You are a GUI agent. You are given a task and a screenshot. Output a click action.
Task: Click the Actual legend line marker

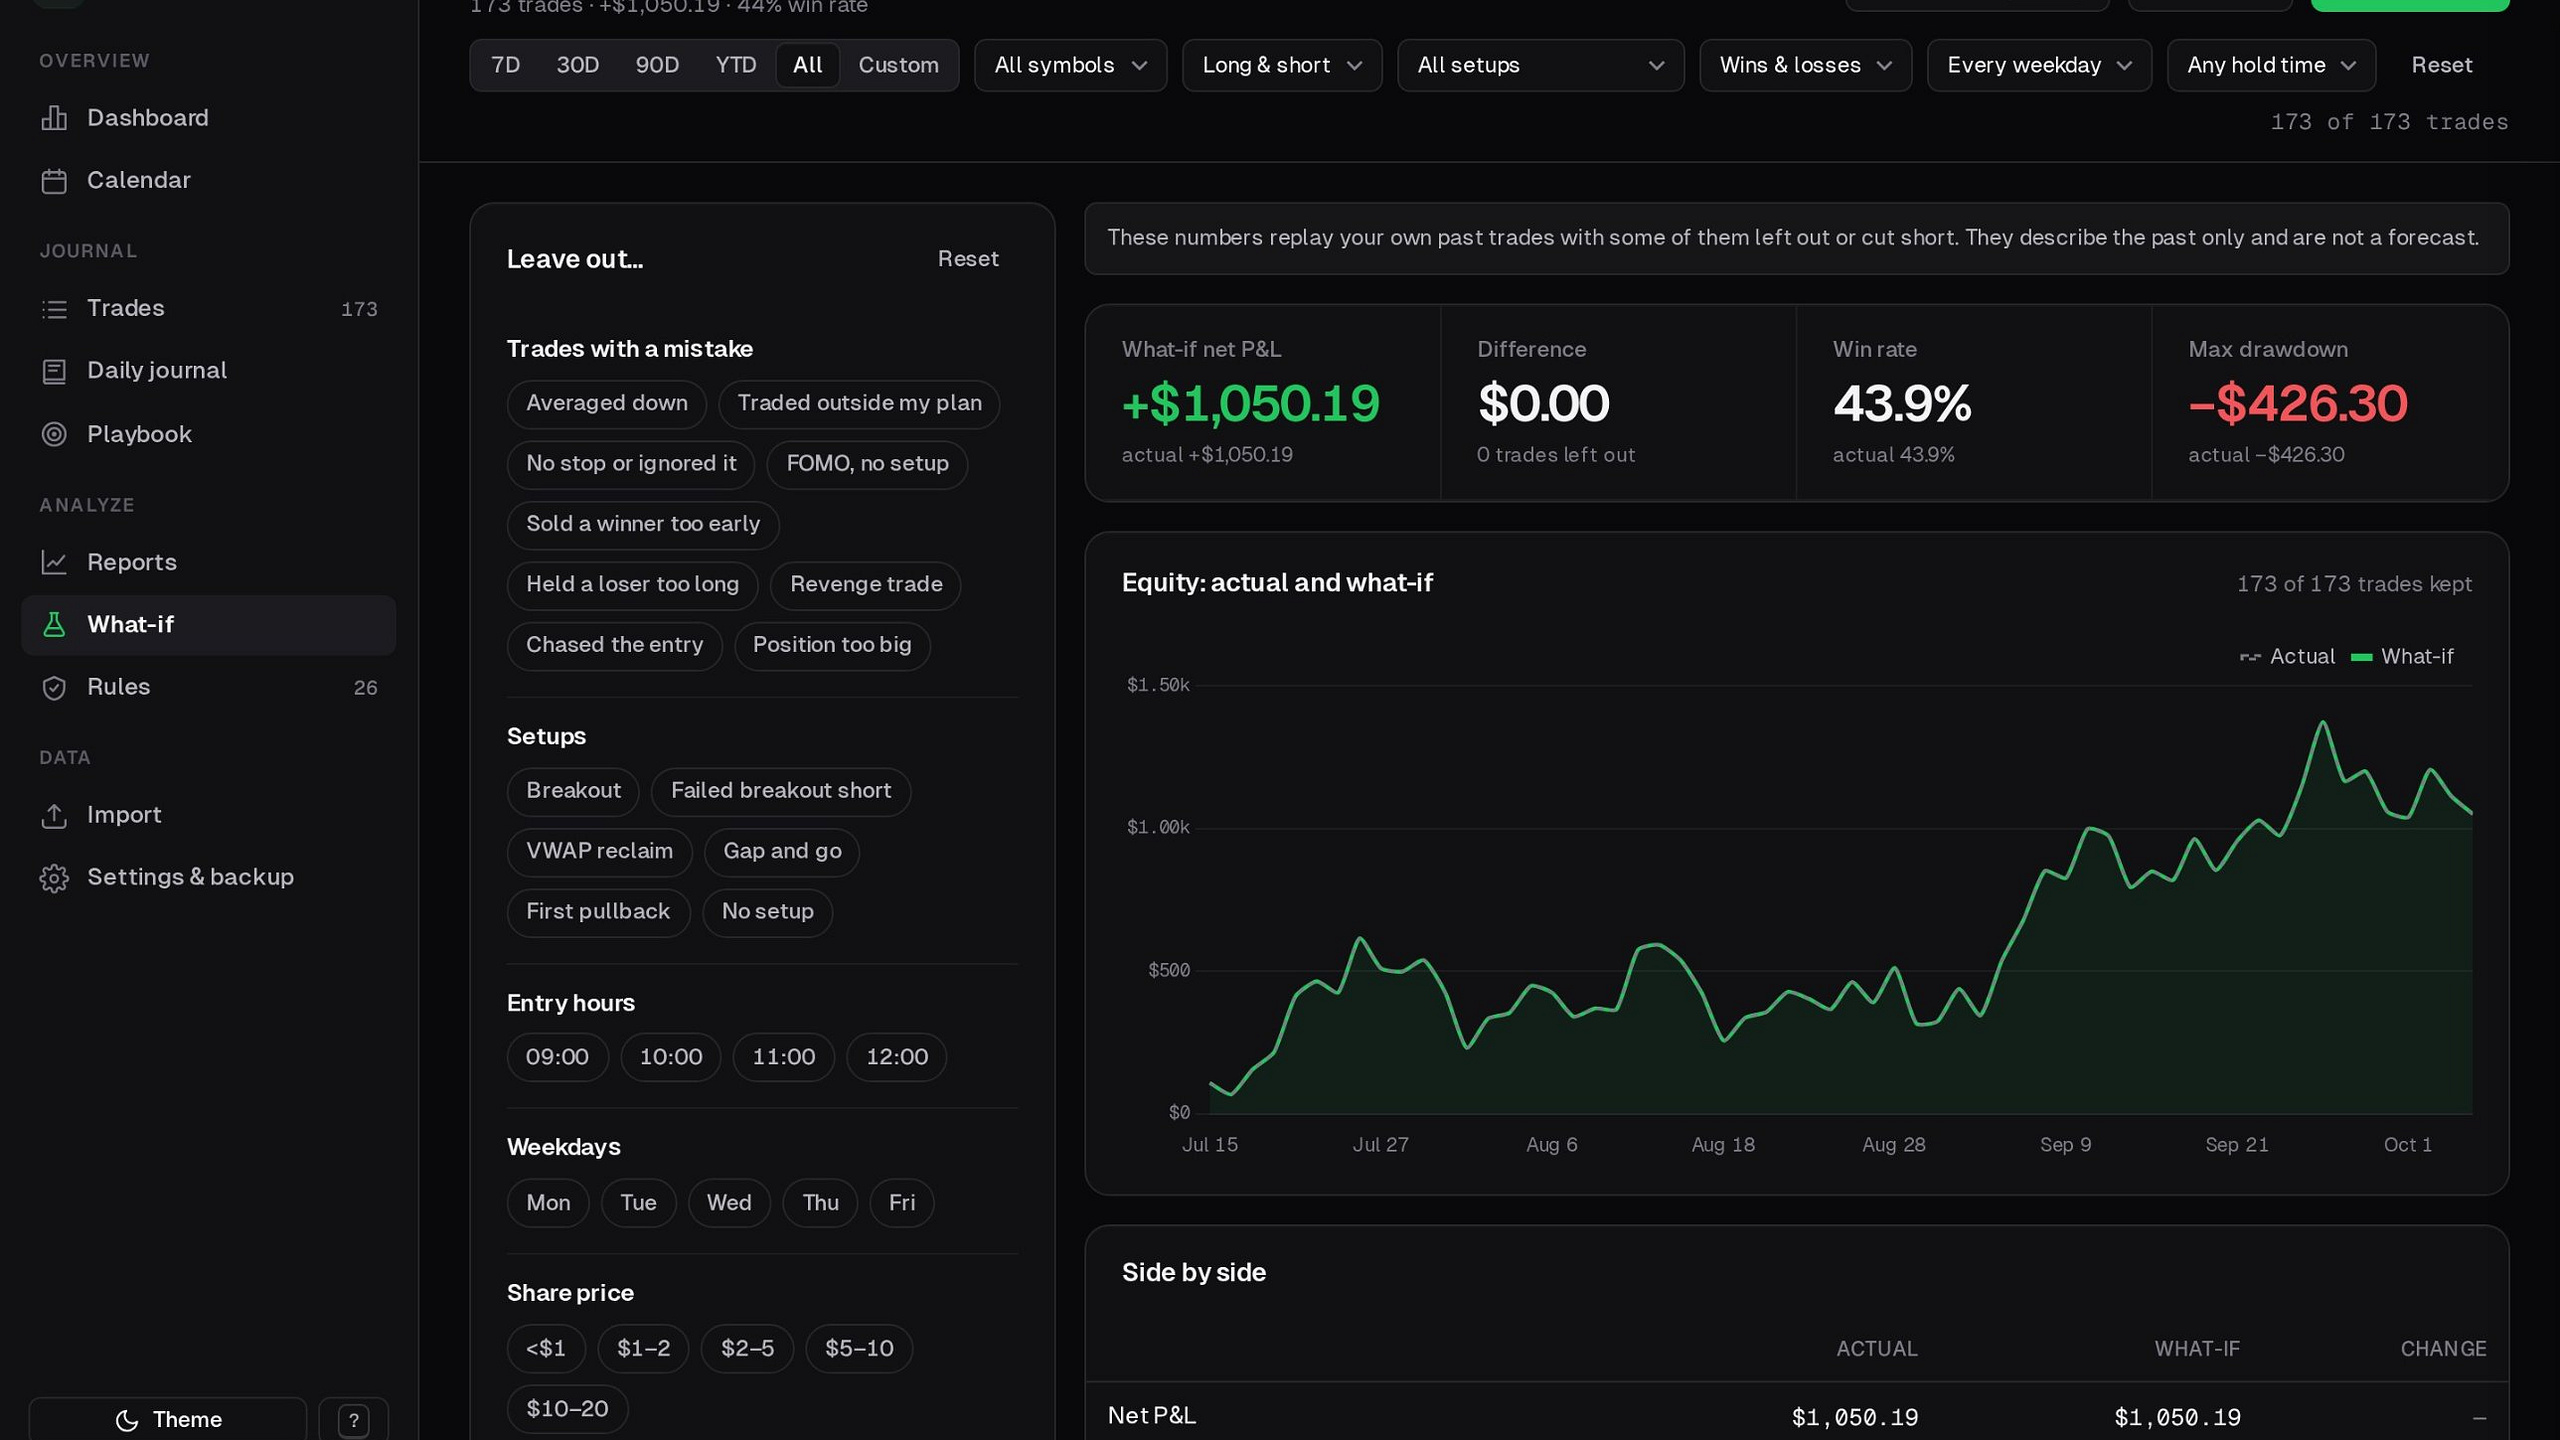(x=2250, y=658)
